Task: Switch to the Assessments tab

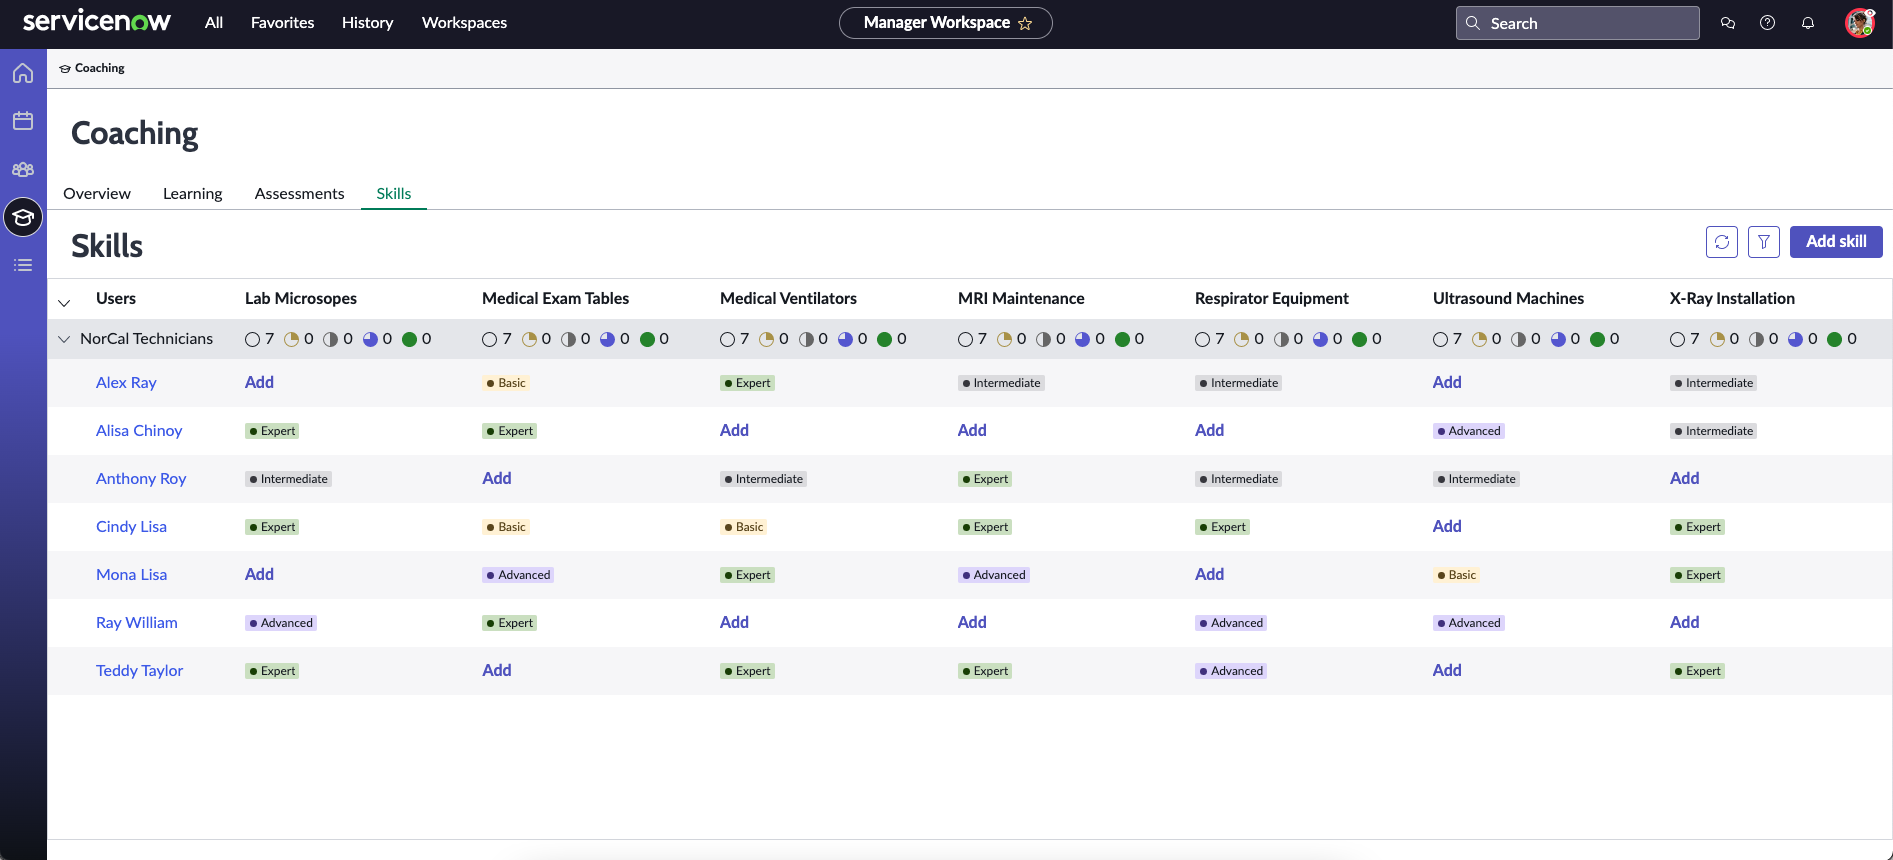Action: 299,194
